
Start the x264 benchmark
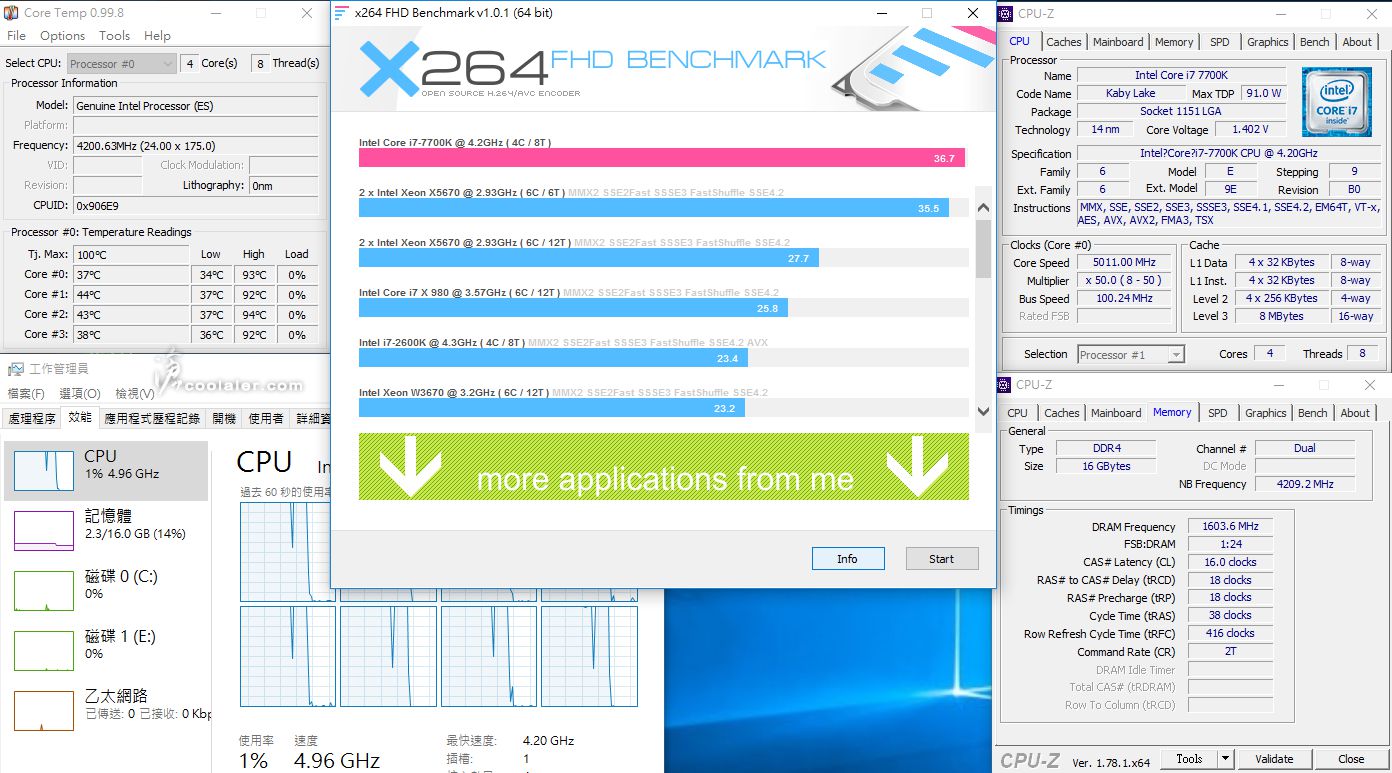click(941, 559)
